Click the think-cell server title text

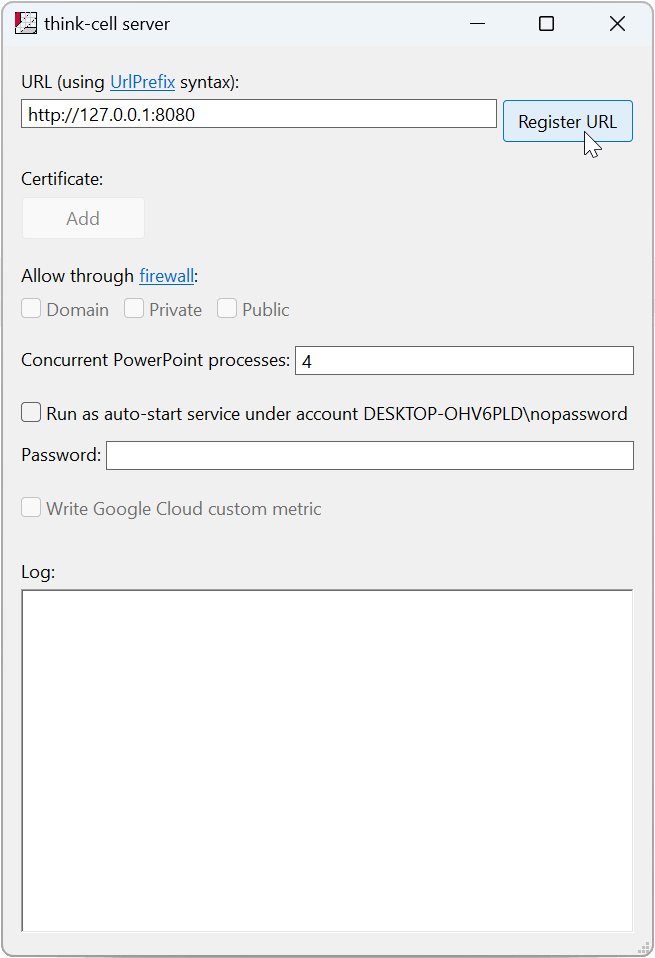107,24
